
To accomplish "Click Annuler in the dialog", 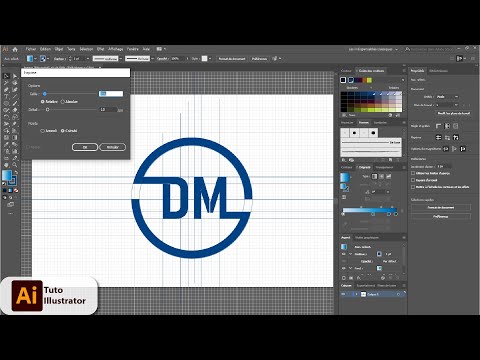I will [x=112, y=147].
